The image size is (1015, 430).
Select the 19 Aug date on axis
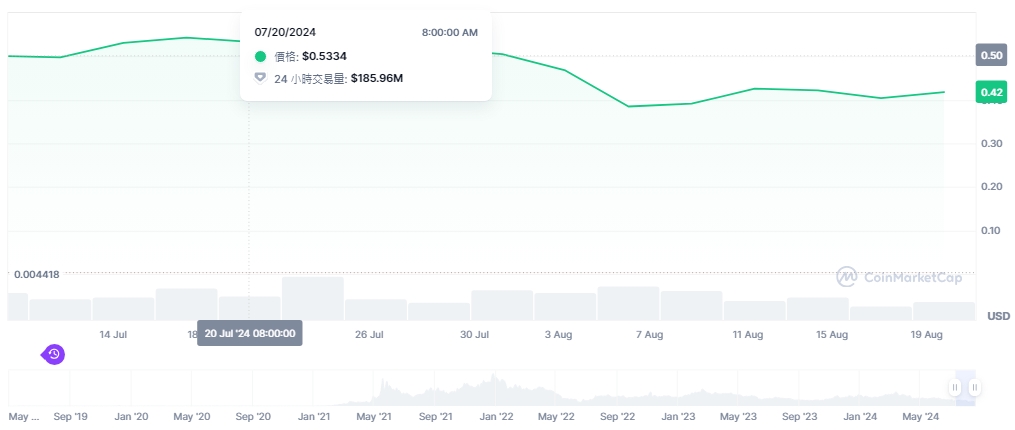928,334
